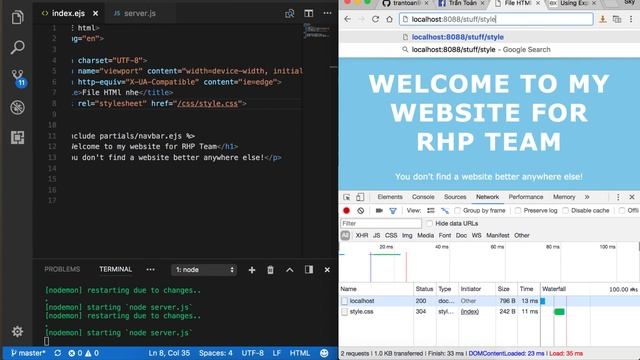Check the localhost row checkbox
The width and height of the screenshot is (640, 360).
point(345,301)
